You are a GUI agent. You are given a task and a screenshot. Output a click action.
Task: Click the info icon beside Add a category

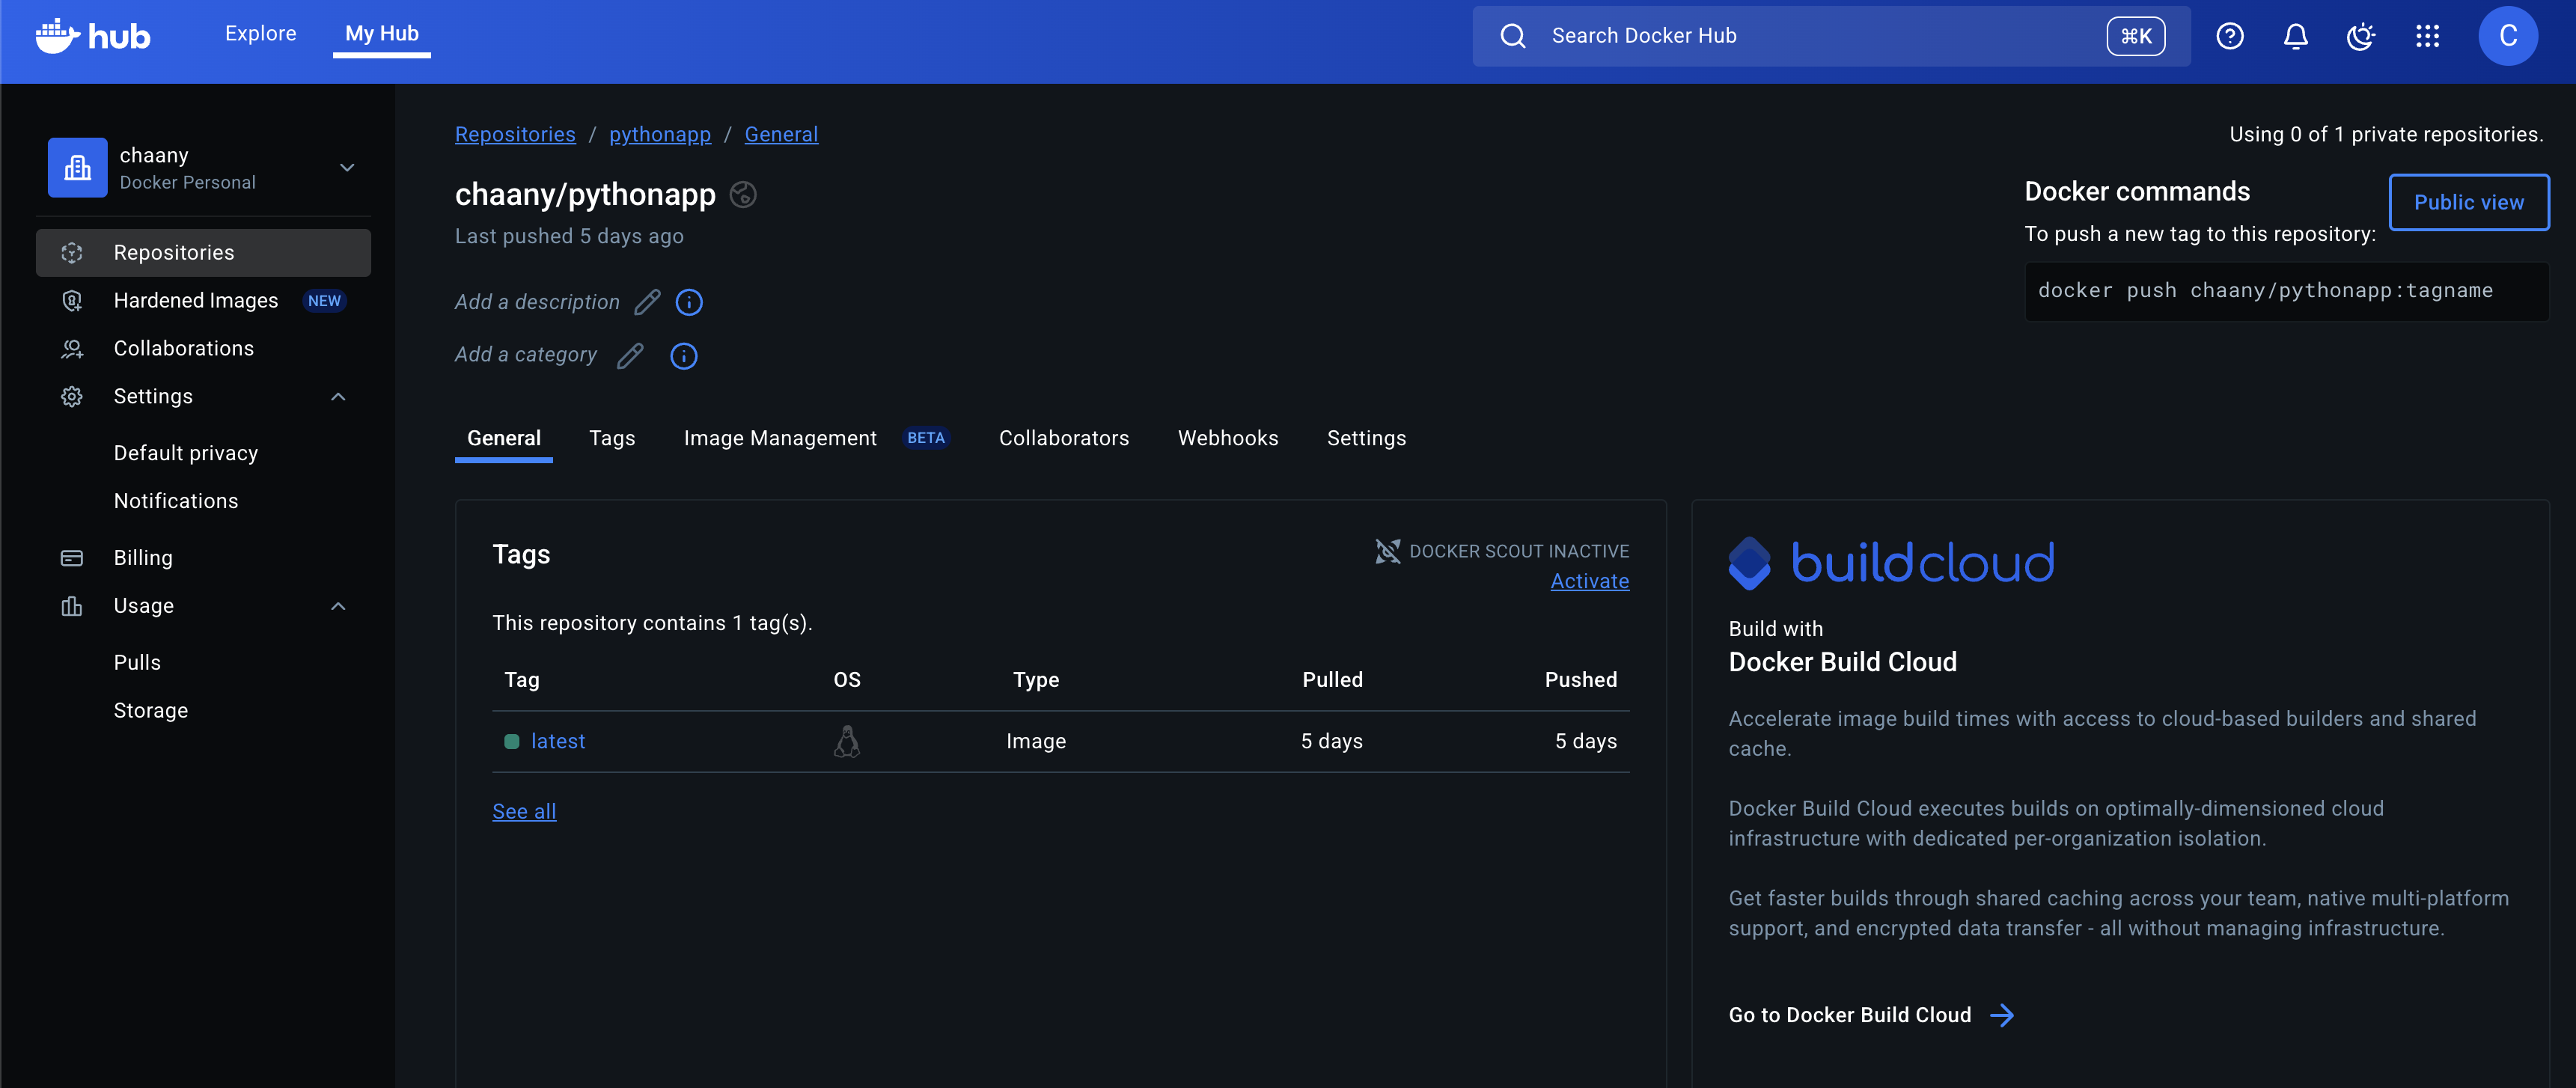point(684,356)
